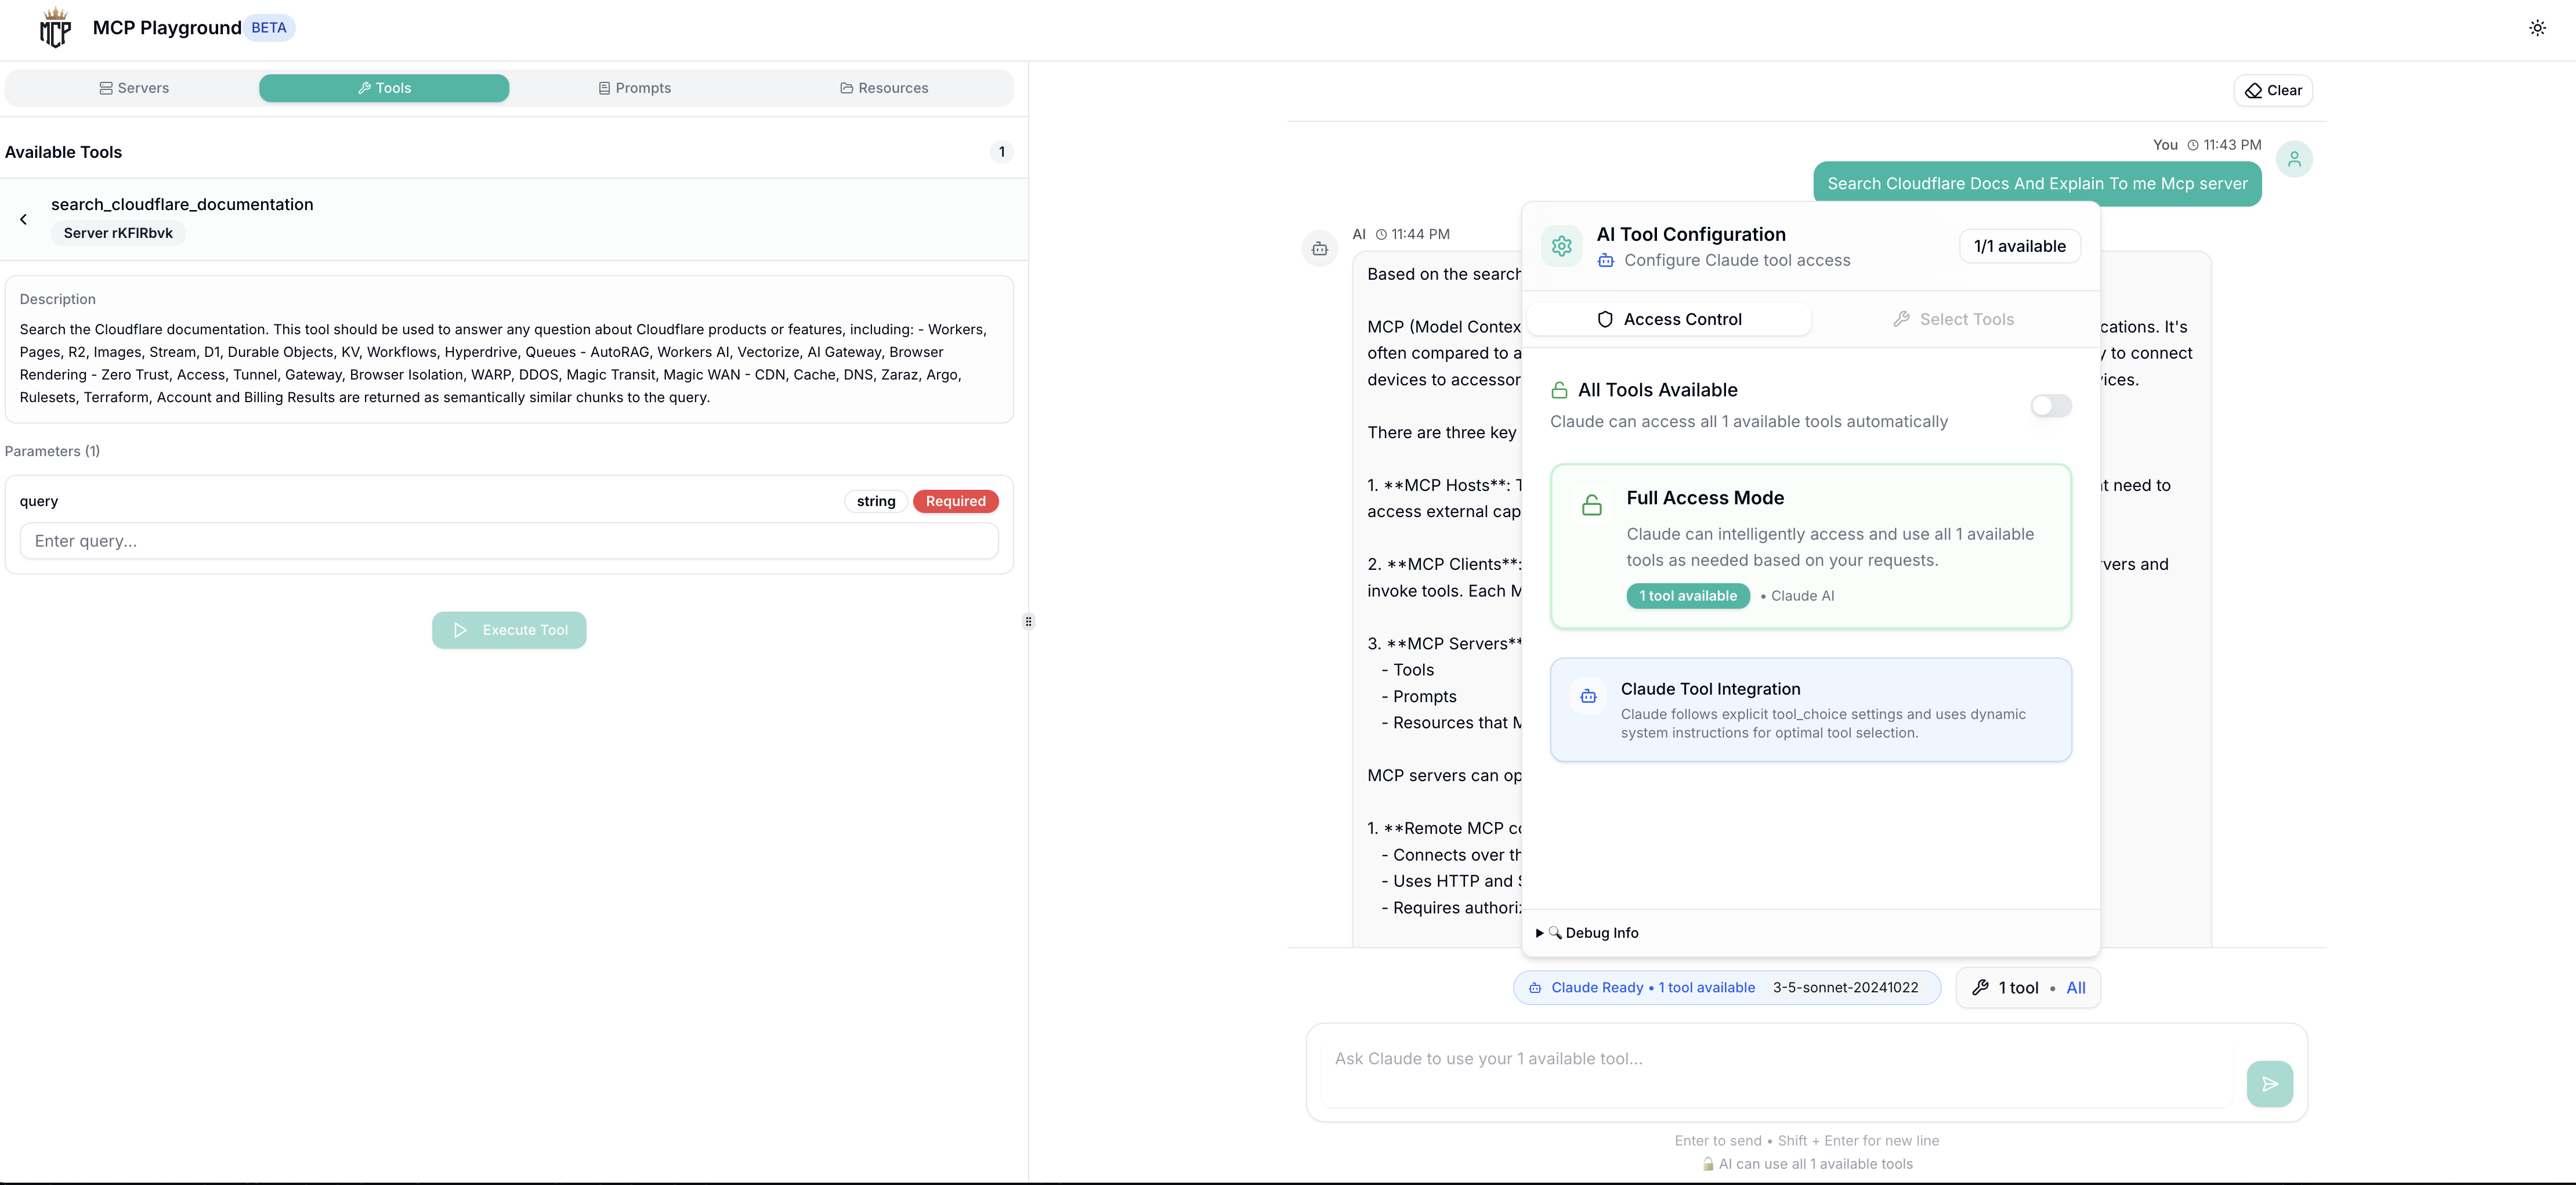Click the AI Tool Configuration gear icon
2576x1185 pixels.
coord(1561,246)
